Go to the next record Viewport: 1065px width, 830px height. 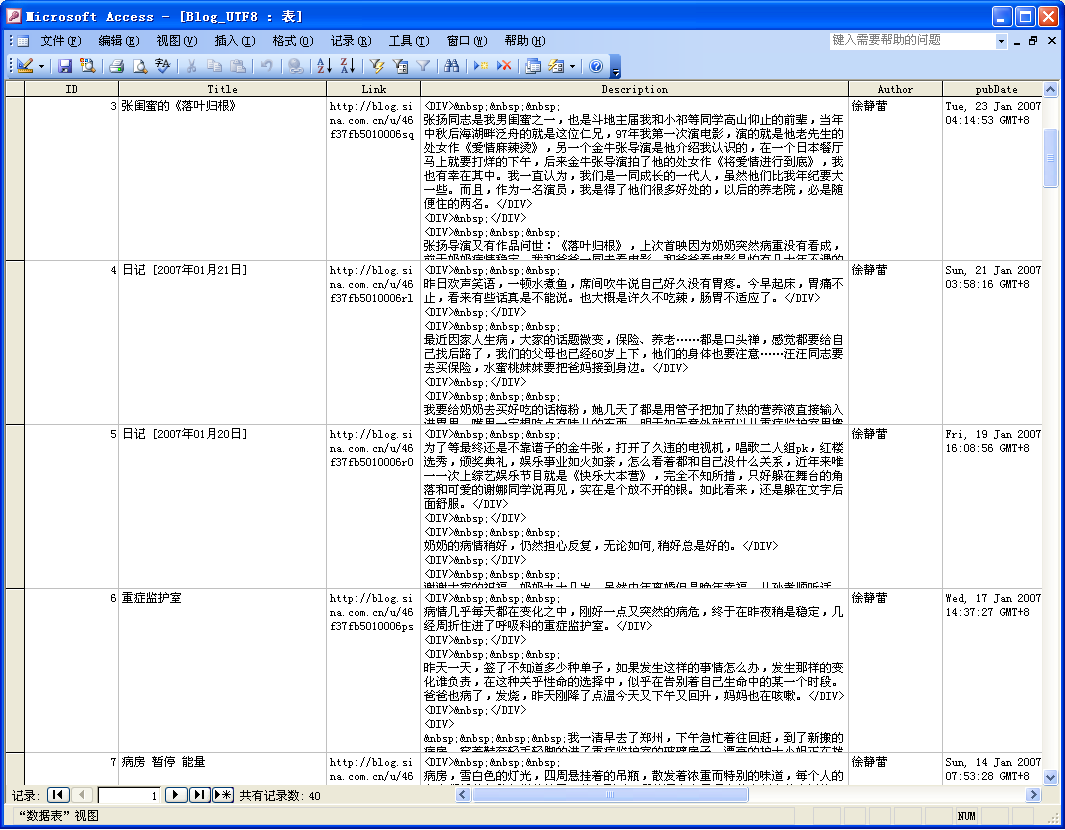click(x=175, y=795)
